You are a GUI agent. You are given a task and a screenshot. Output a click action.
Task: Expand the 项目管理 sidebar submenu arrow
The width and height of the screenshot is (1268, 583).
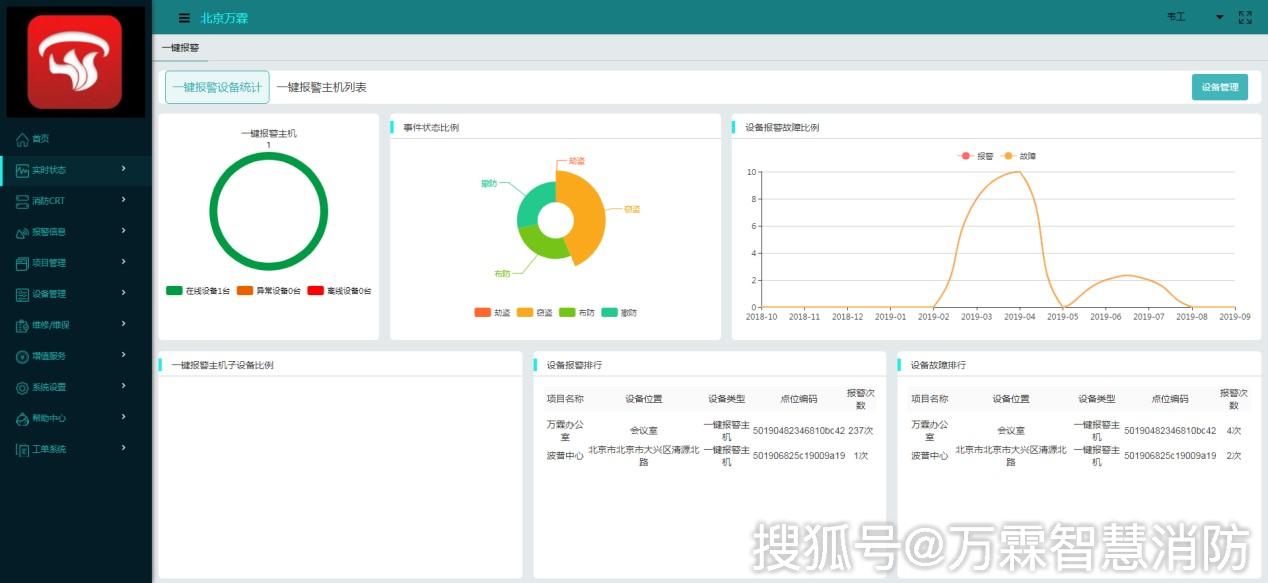[124, 262]
